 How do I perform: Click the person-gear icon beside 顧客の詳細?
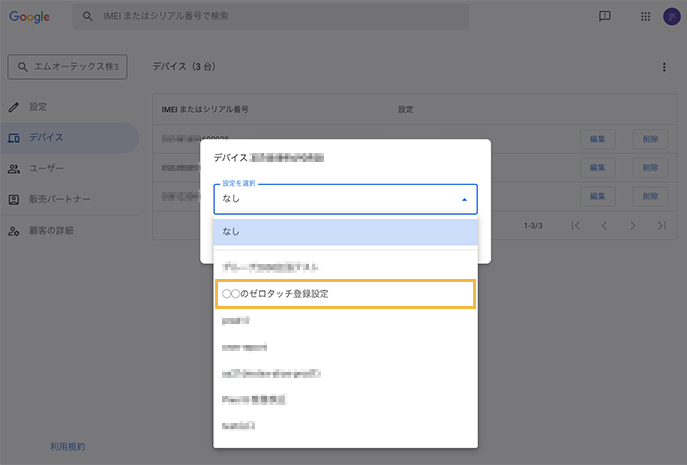click(14, 231)
